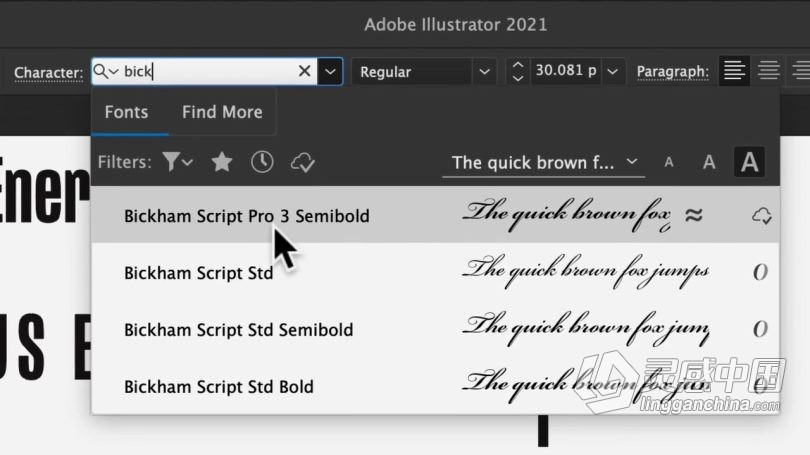The image size is (810, 455).
Task: Select Bickham Script Std Semibold font
Action: pos(435,328)
